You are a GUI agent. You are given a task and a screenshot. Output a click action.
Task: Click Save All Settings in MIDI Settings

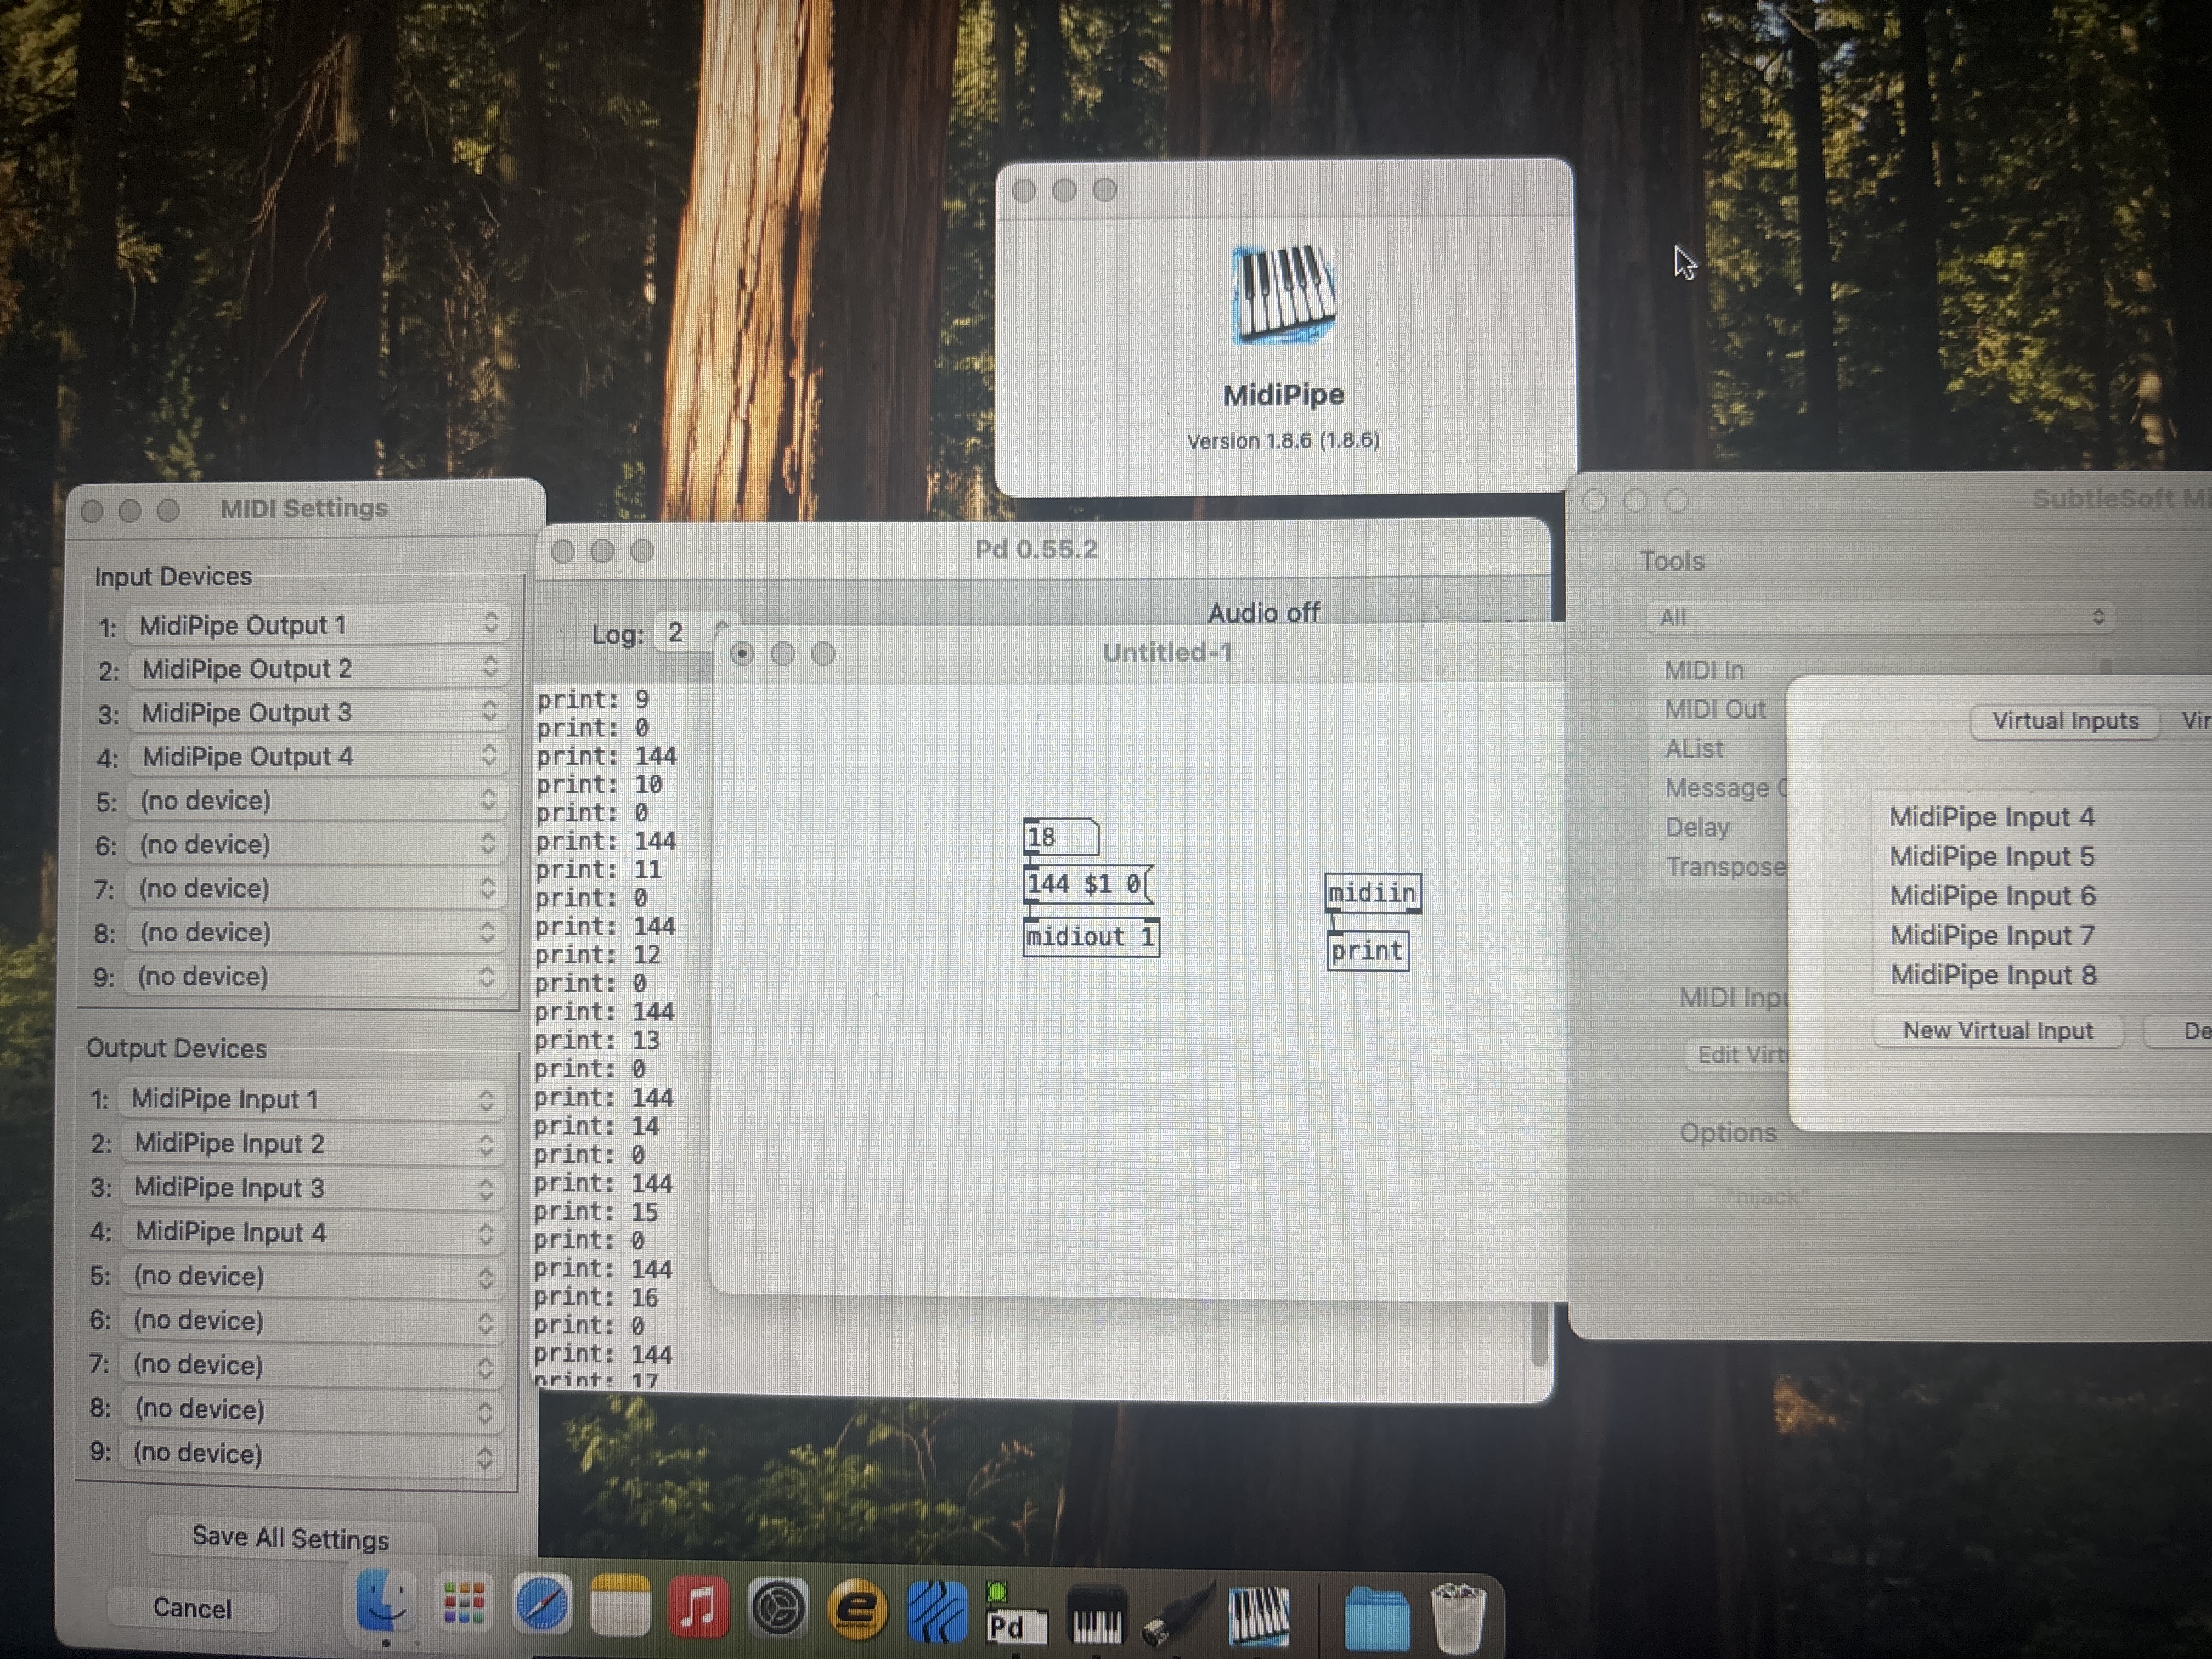tap(290, 1537)
